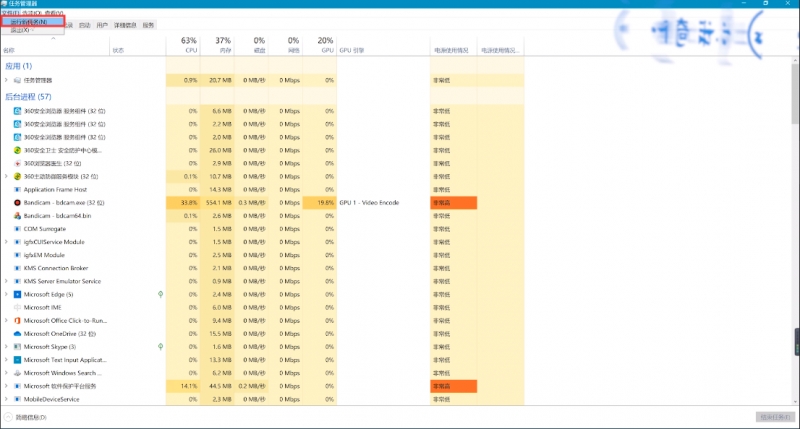Click the Bandicam bdcam.exe record icon
The height and width of the screenshot is (429, 800).
click(17, 203)
